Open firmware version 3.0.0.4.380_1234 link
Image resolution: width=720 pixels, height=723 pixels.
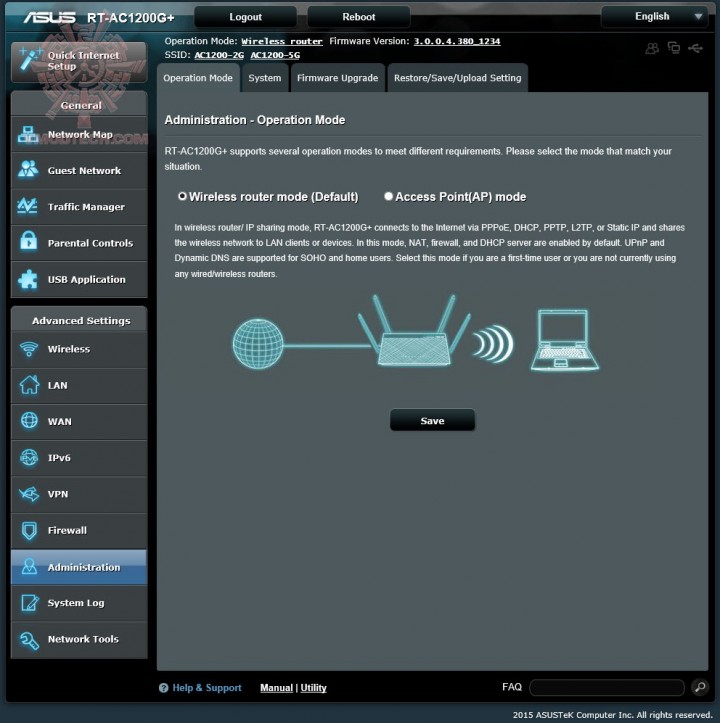pos(457,41)
